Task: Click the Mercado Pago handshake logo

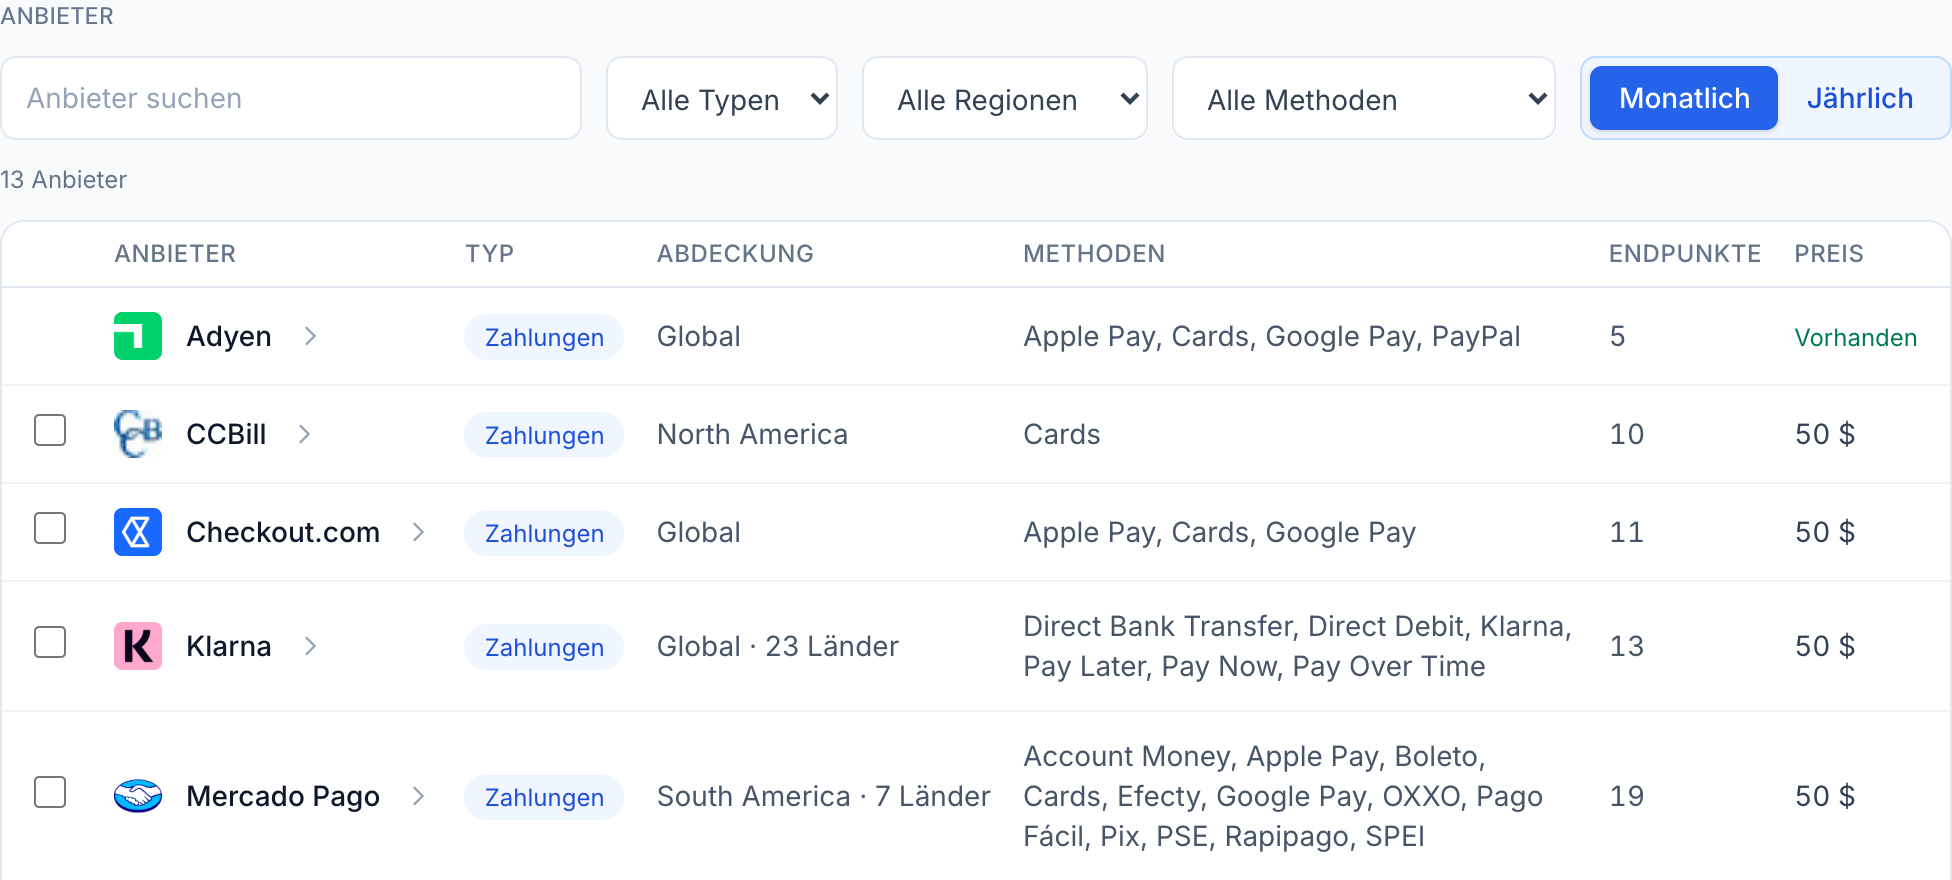Action: click(138, 796)
